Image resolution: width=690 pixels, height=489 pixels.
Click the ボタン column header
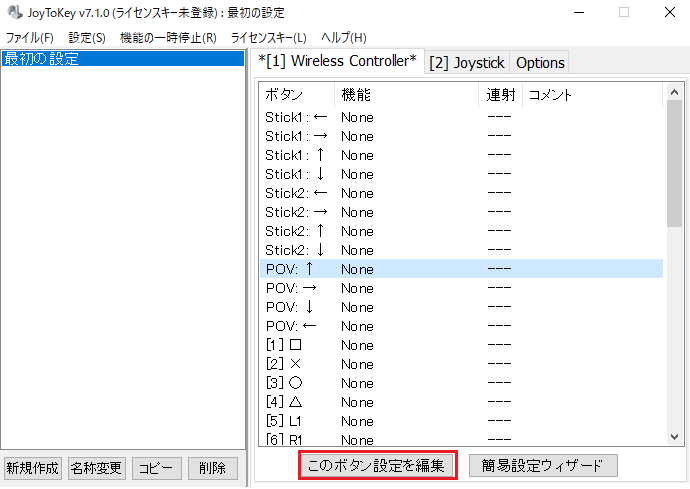pos(297,95)
